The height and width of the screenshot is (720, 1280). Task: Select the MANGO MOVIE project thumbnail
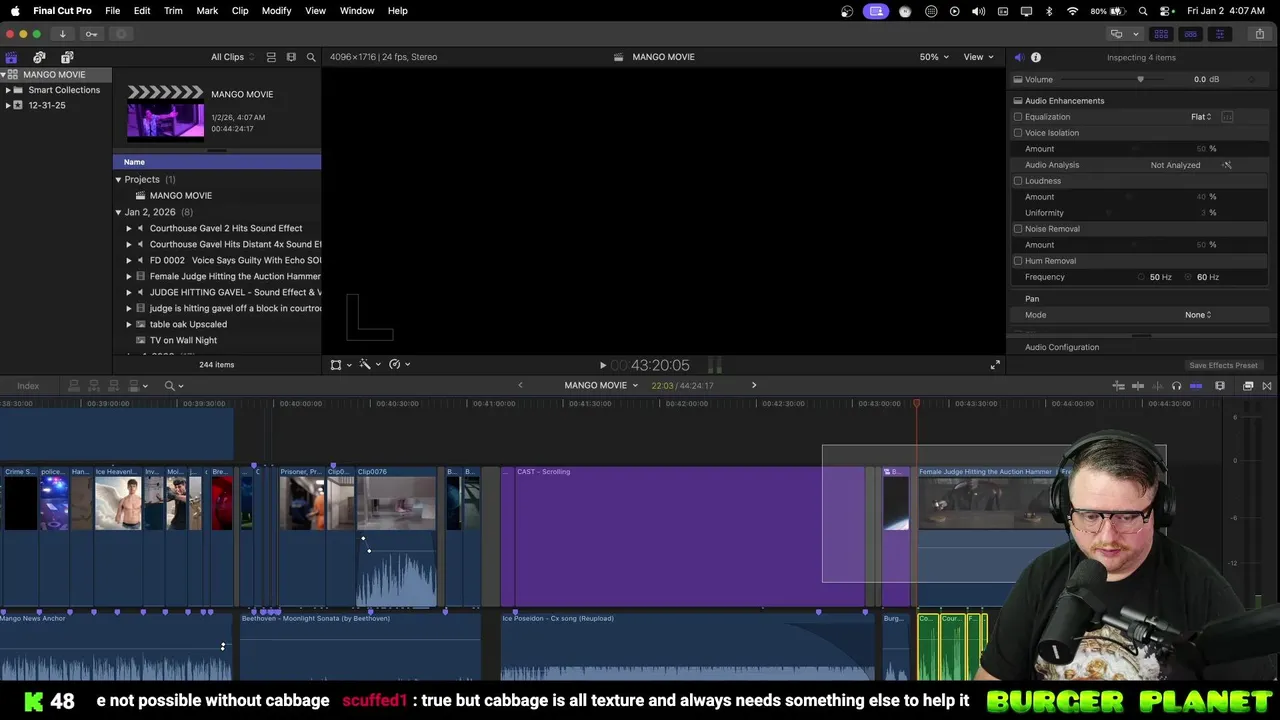pyautogui.click(x=165, y=114)
